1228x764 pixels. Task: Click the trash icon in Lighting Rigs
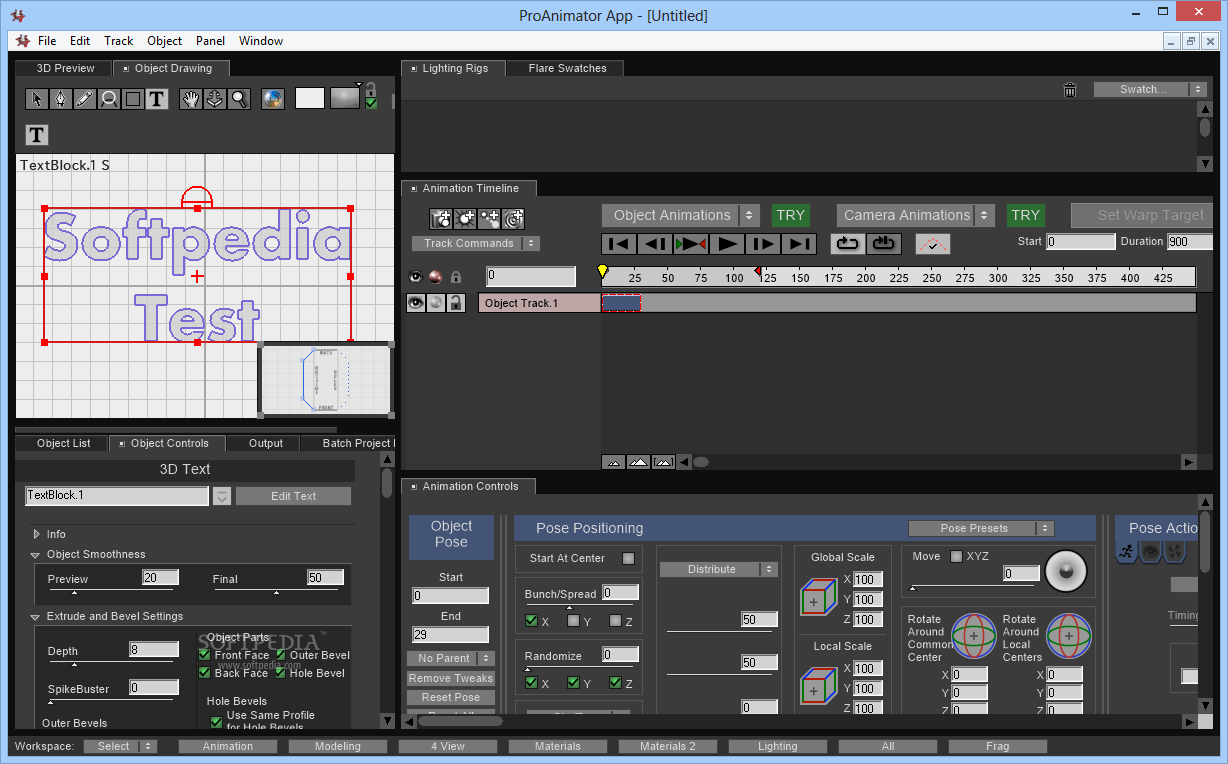[x=1070, y=90]
